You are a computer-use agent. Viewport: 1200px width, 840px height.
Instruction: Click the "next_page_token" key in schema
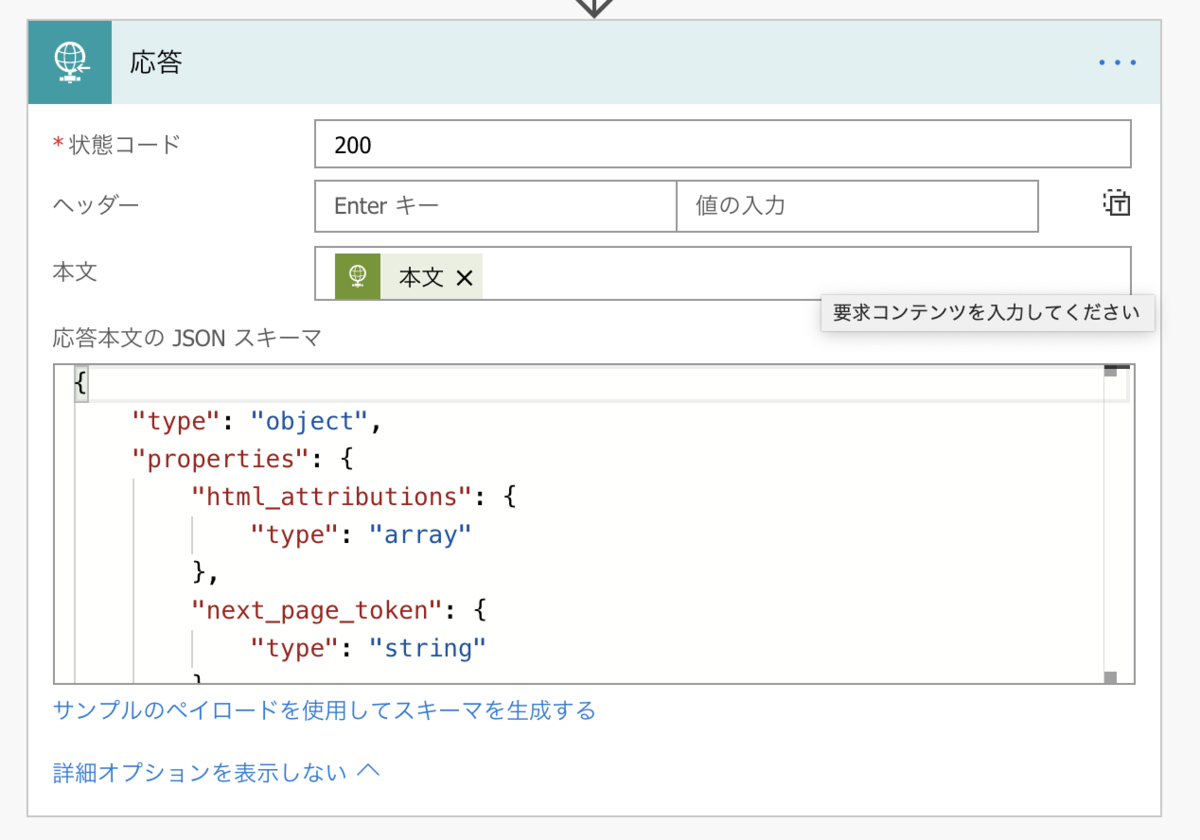tap(316, 610)
